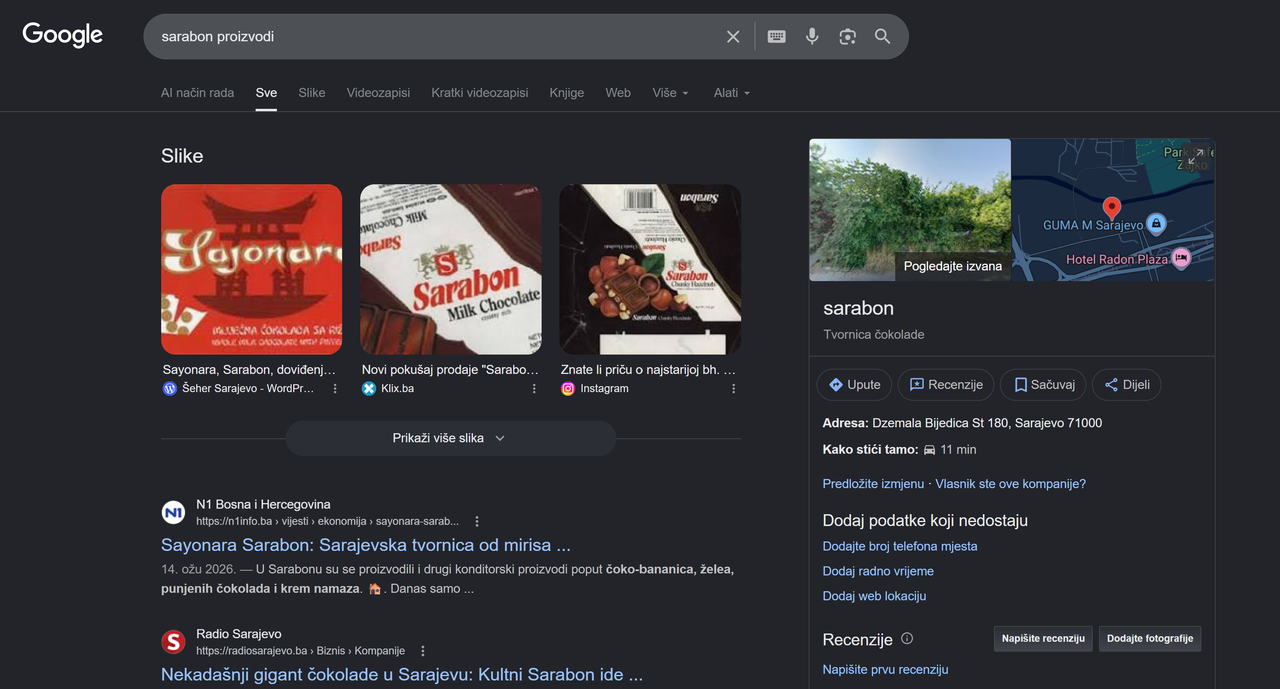The height and width of the screenshot is (689, 1280).
Task: Open the Google logo homepage link
Action: click(63, 35)
